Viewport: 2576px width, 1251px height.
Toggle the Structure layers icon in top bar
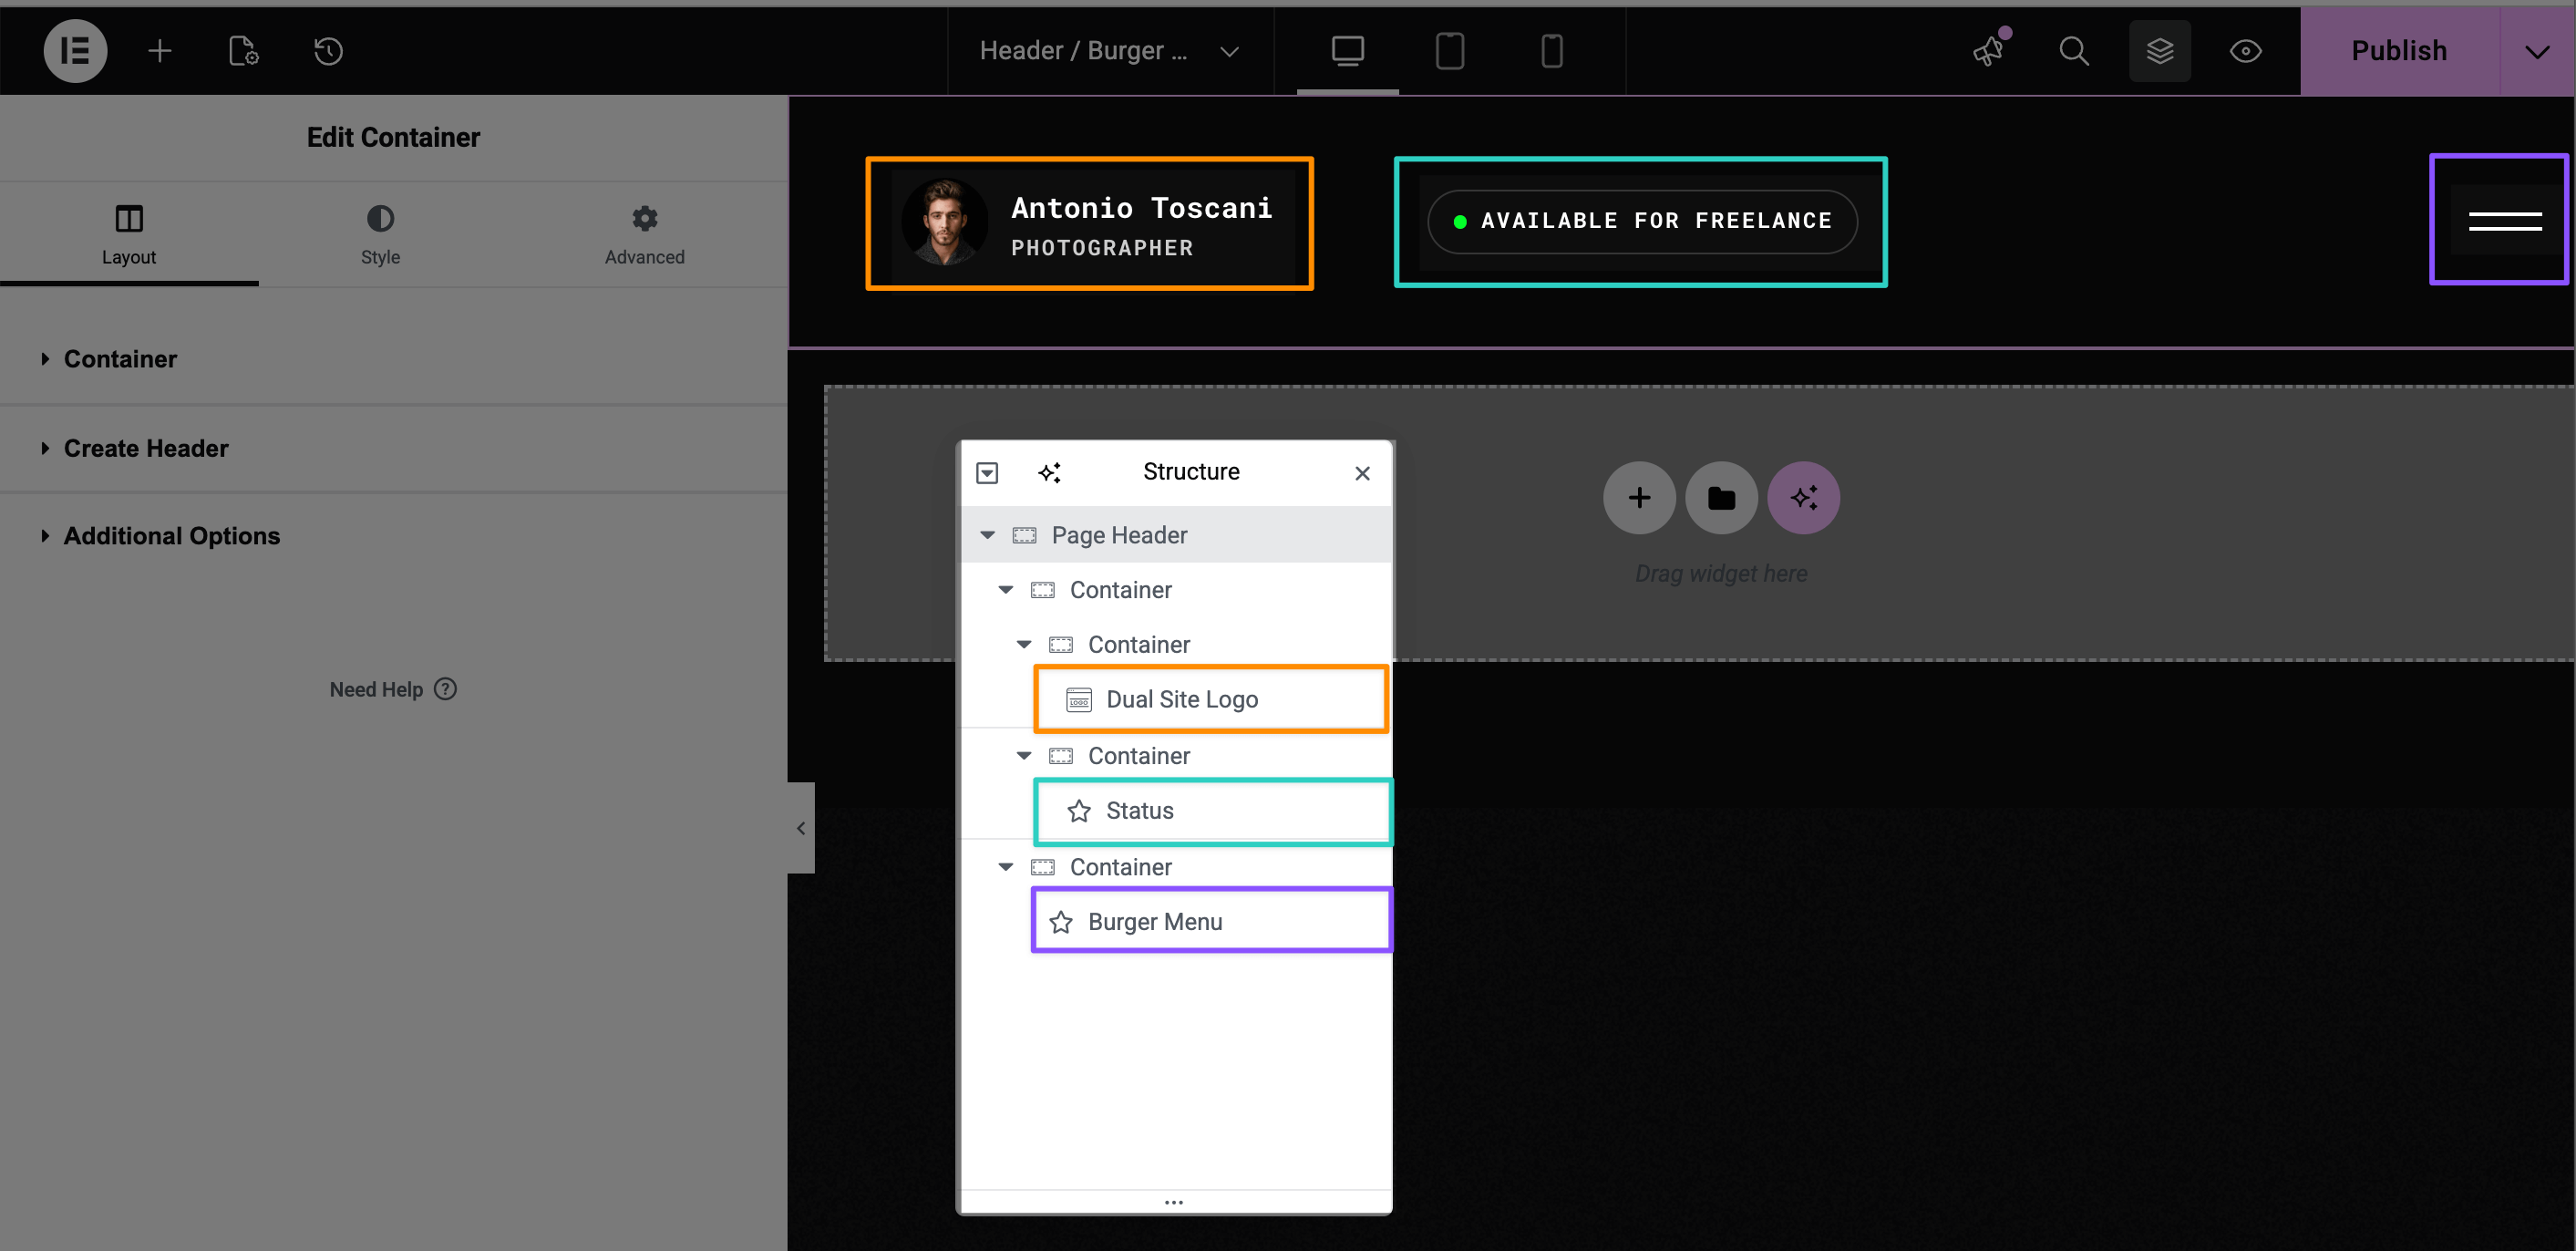pos(2159,51)
